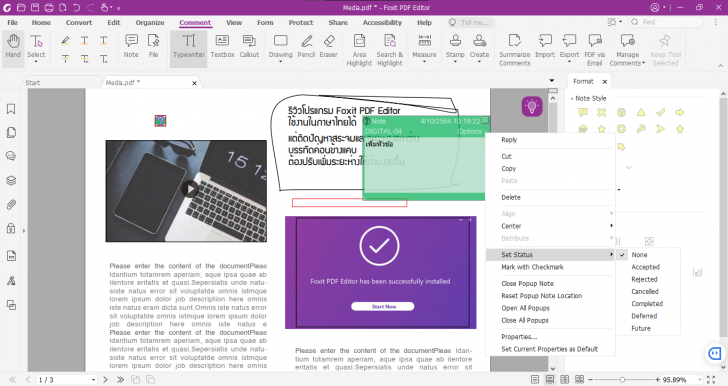Select the Callout tool
728x386 pixels.
tap(249, 47)
